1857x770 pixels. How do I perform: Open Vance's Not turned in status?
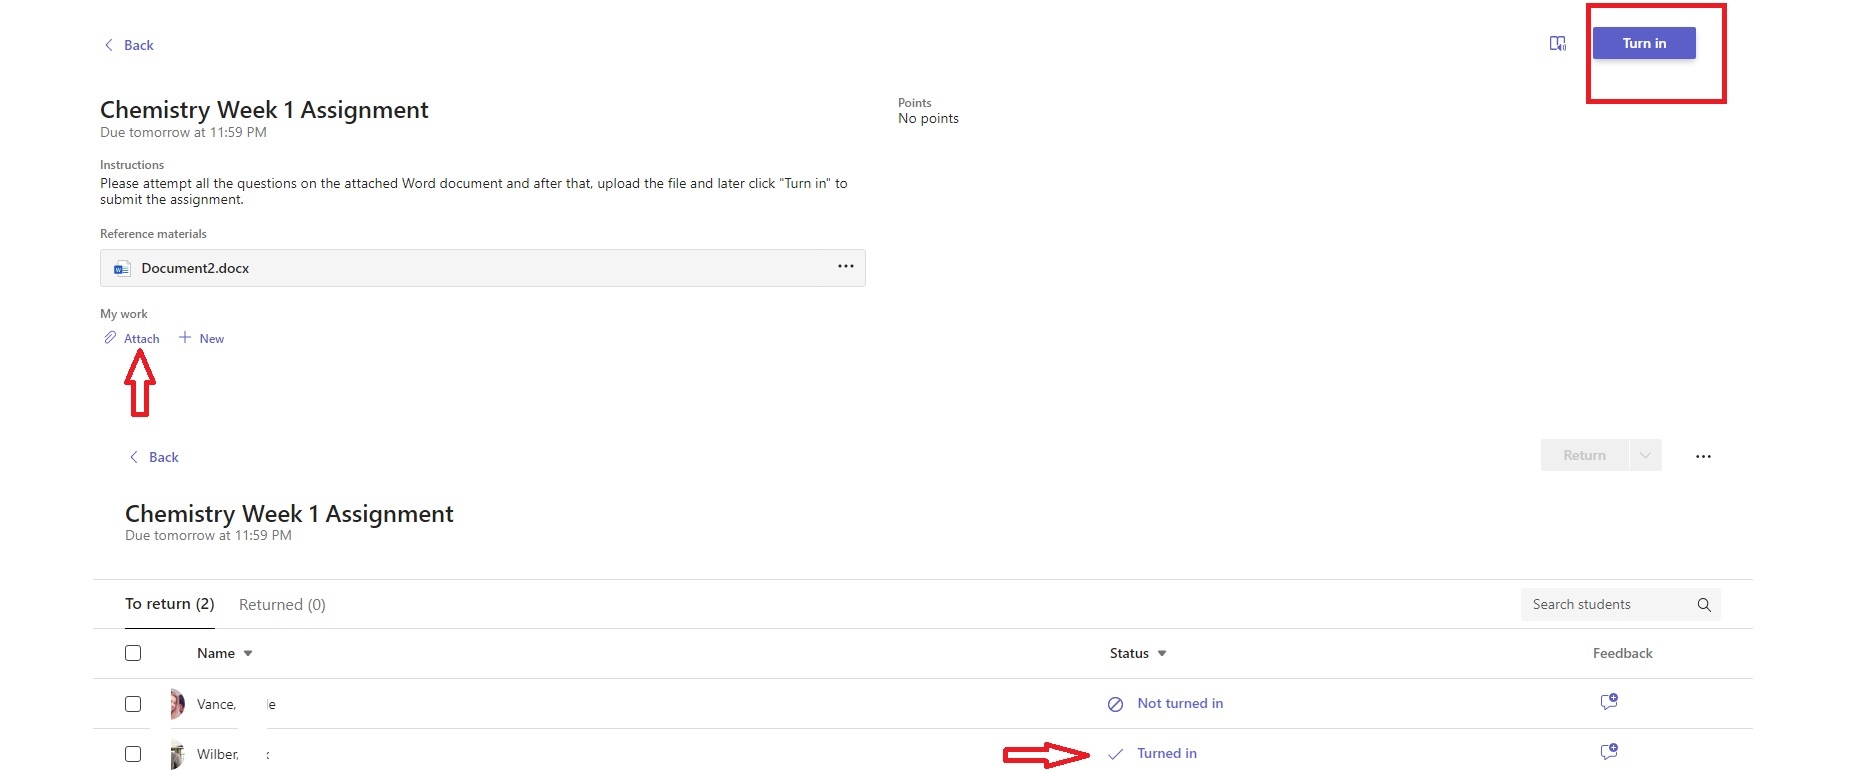1180,703
